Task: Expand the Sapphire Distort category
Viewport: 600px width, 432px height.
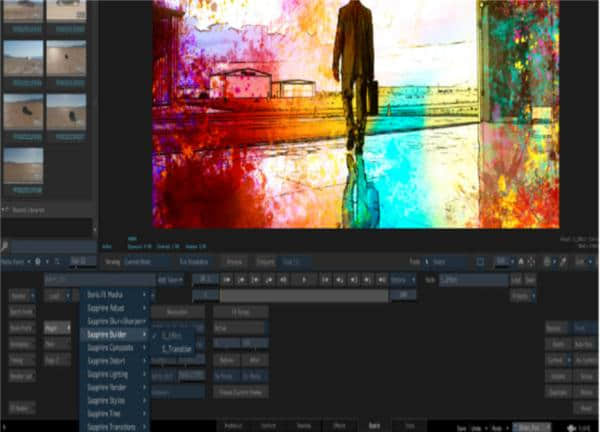Action: pos(111,360)
